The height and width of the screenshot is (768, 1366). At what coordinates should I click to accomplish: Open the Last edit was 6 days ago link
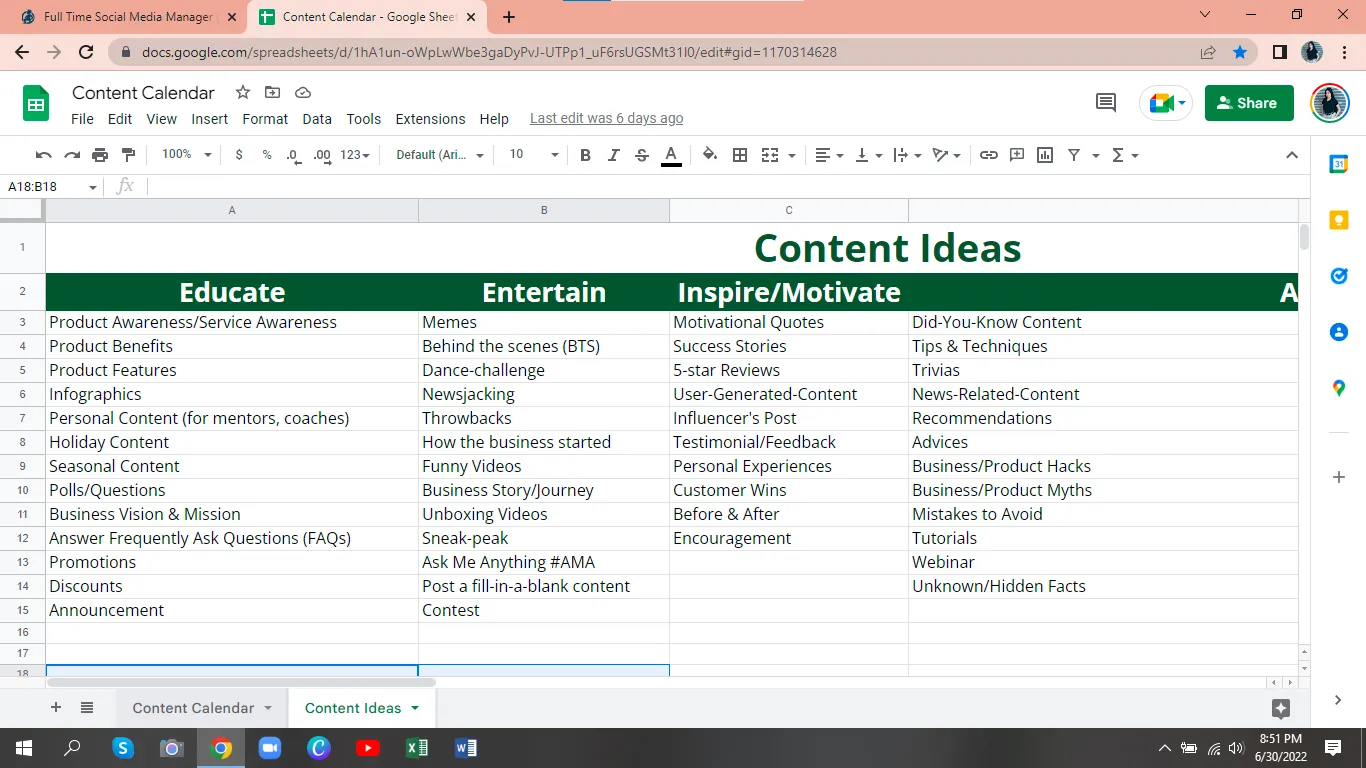pos(606,119)
